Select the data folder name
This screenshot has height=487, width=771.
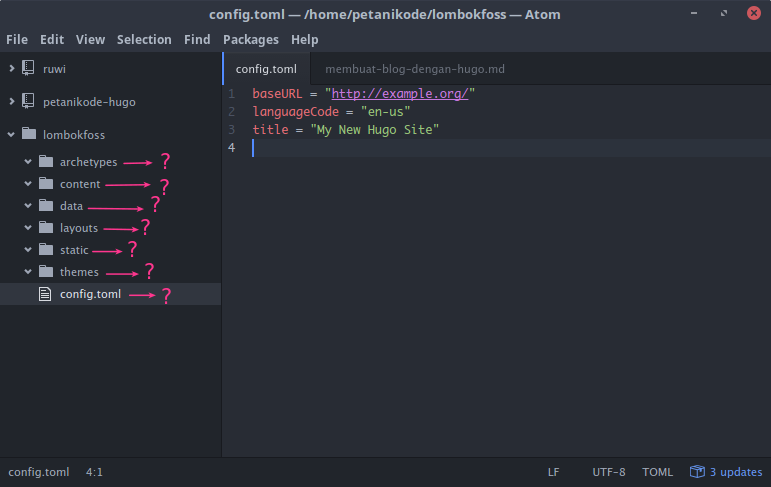[x=71, y=206]
